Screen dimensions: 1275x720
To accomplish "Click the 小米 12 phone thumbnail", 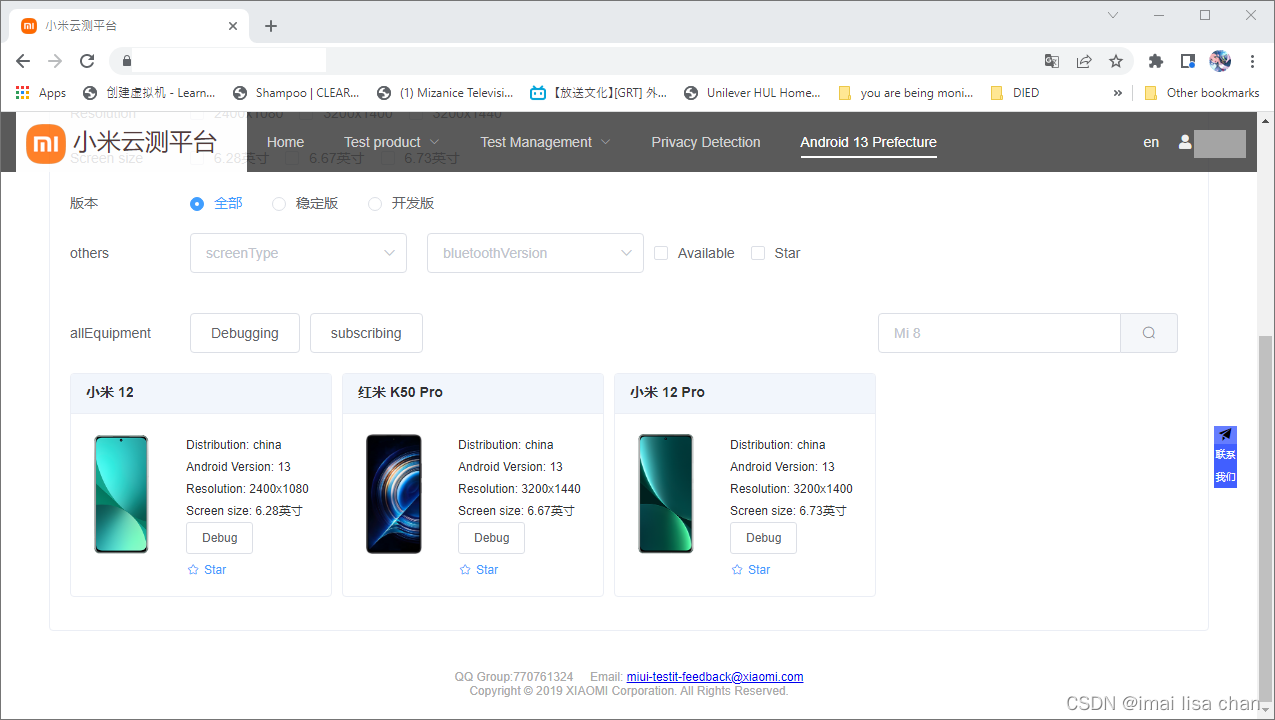I will [121, 494].
